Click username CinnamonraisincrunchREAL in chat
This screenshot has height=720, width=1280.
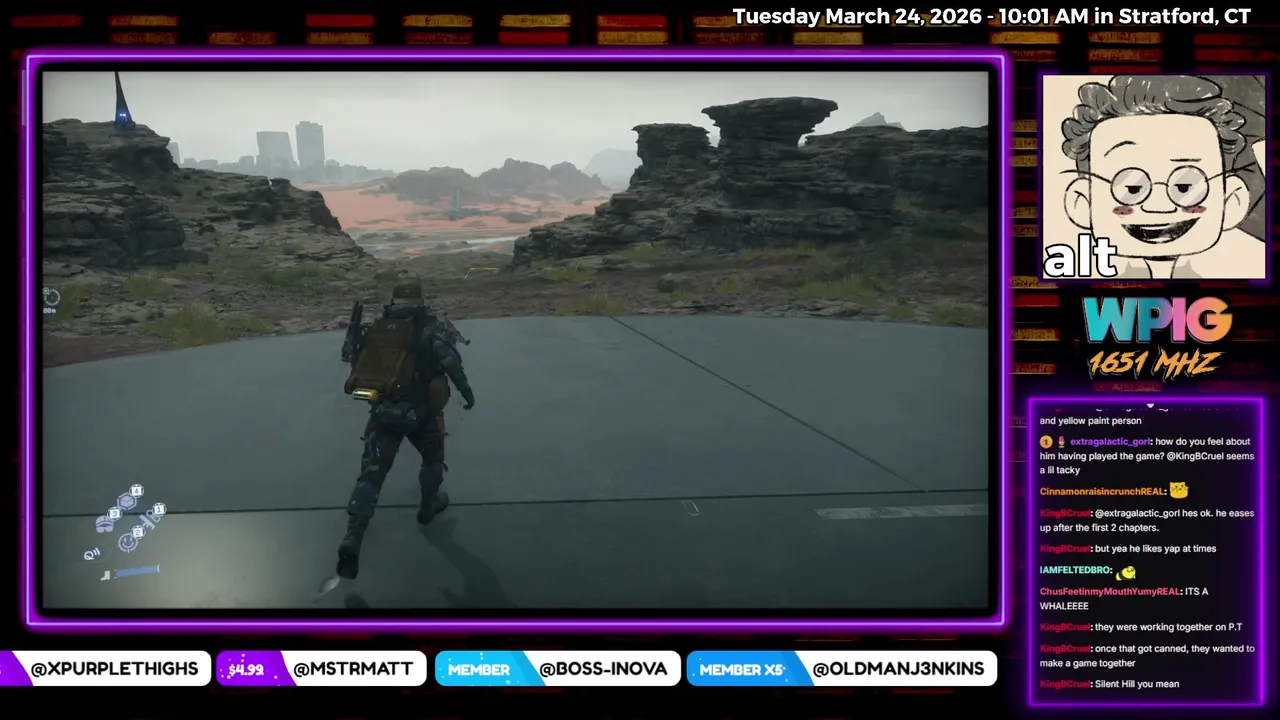[x=1101, y=491]
